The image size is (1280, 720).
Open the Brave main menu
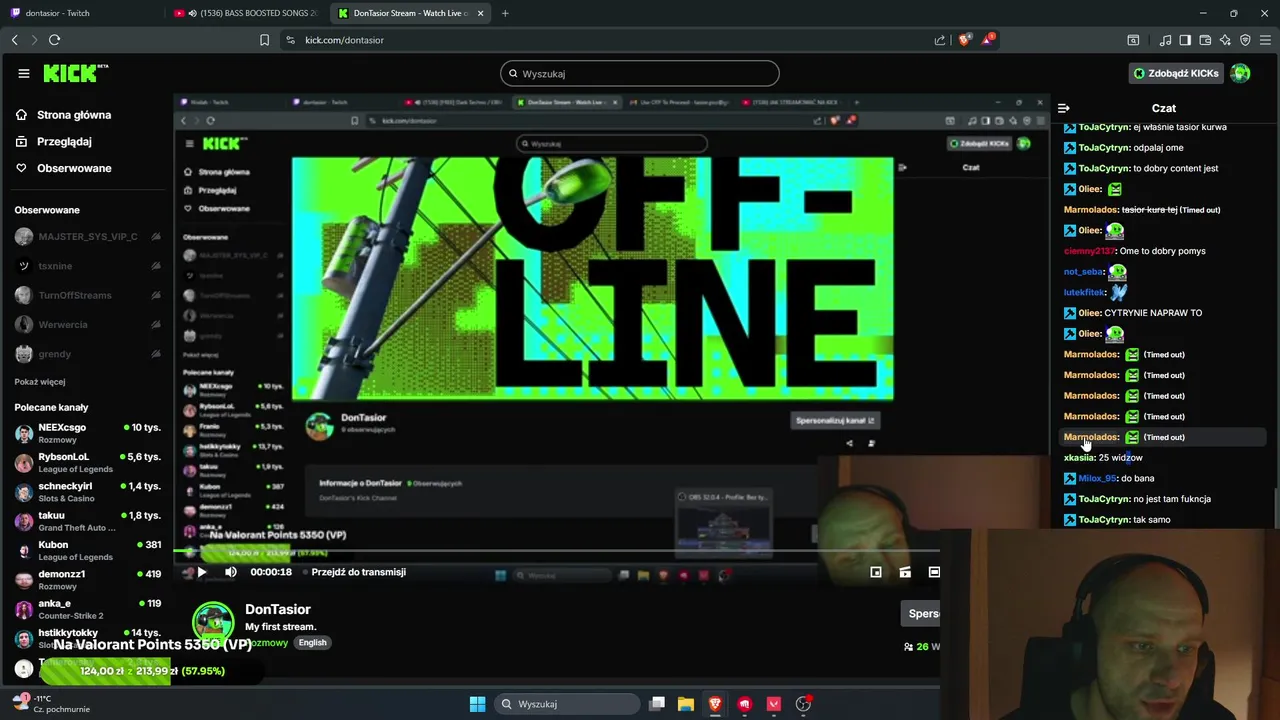coord(1265,40)
